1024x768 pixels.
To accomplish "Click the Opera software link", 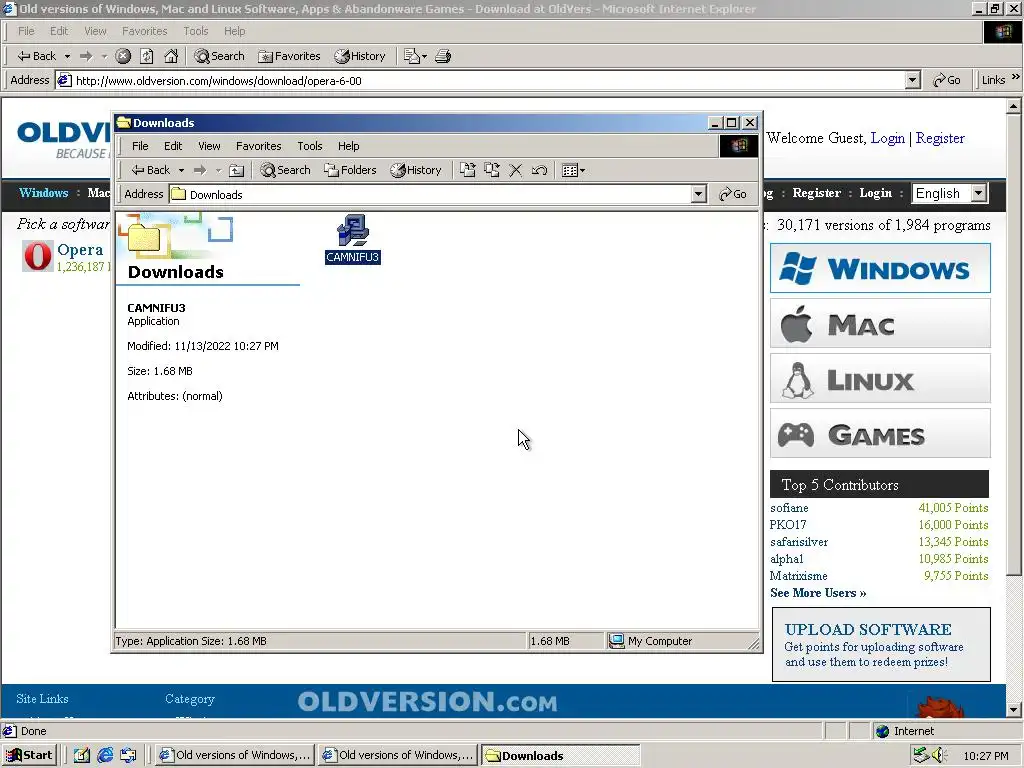I will click(x=80, y=249).
